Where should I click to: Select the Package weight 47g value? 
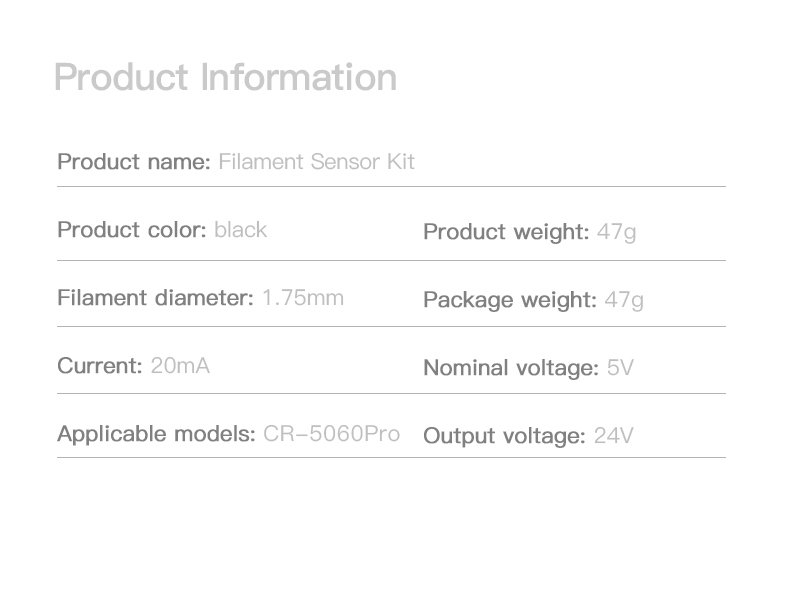(624, 300)
